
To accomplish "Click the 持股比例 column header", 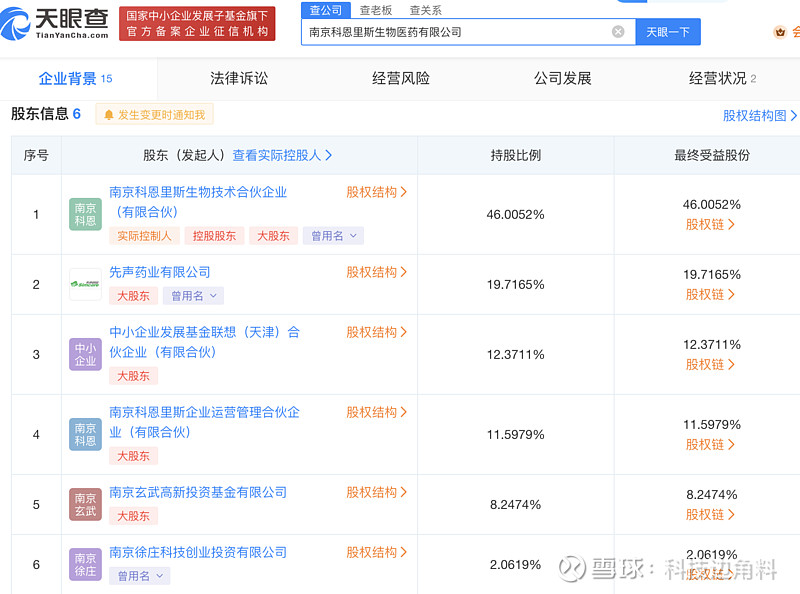I will tap(515, 155).
